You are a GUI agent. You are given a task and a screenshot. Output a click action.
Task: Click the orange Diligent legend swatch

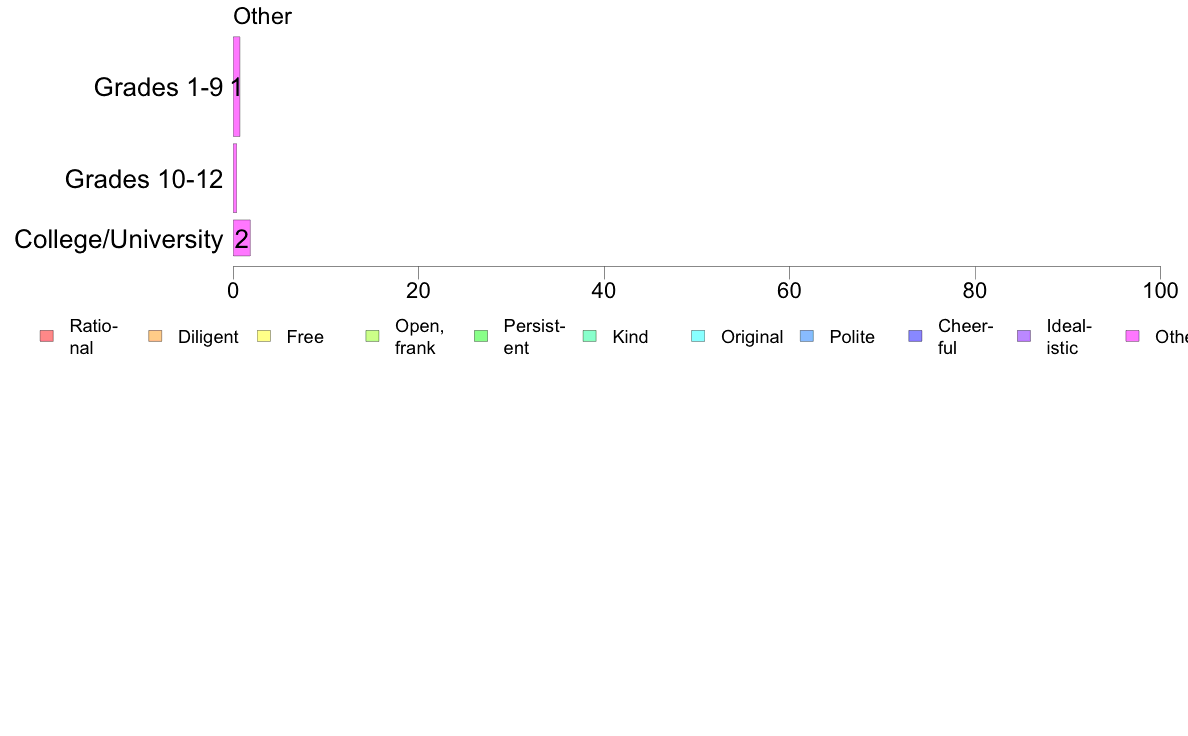click(x=155, y=336)
